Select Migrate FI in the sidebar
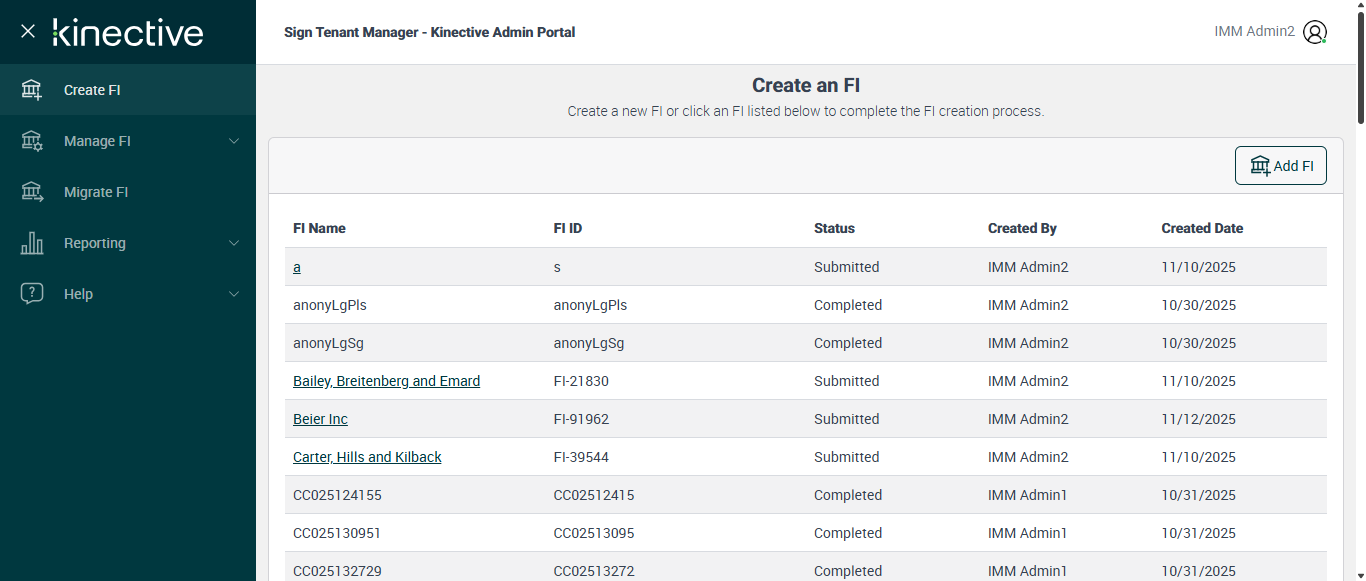Viewport: 1366px width, 581px height. [96, 192]
